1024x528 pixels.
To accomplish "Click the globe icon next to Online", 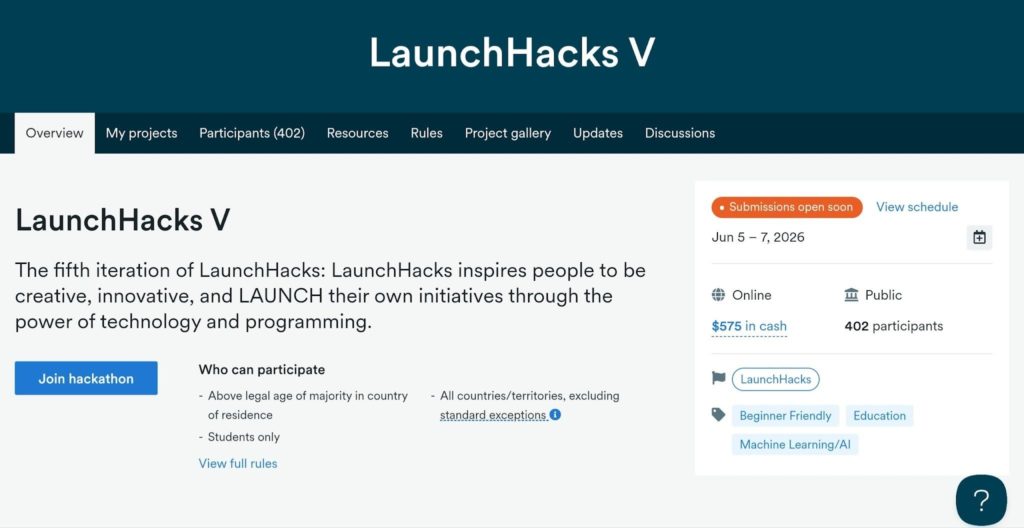I will pos(718,295).
